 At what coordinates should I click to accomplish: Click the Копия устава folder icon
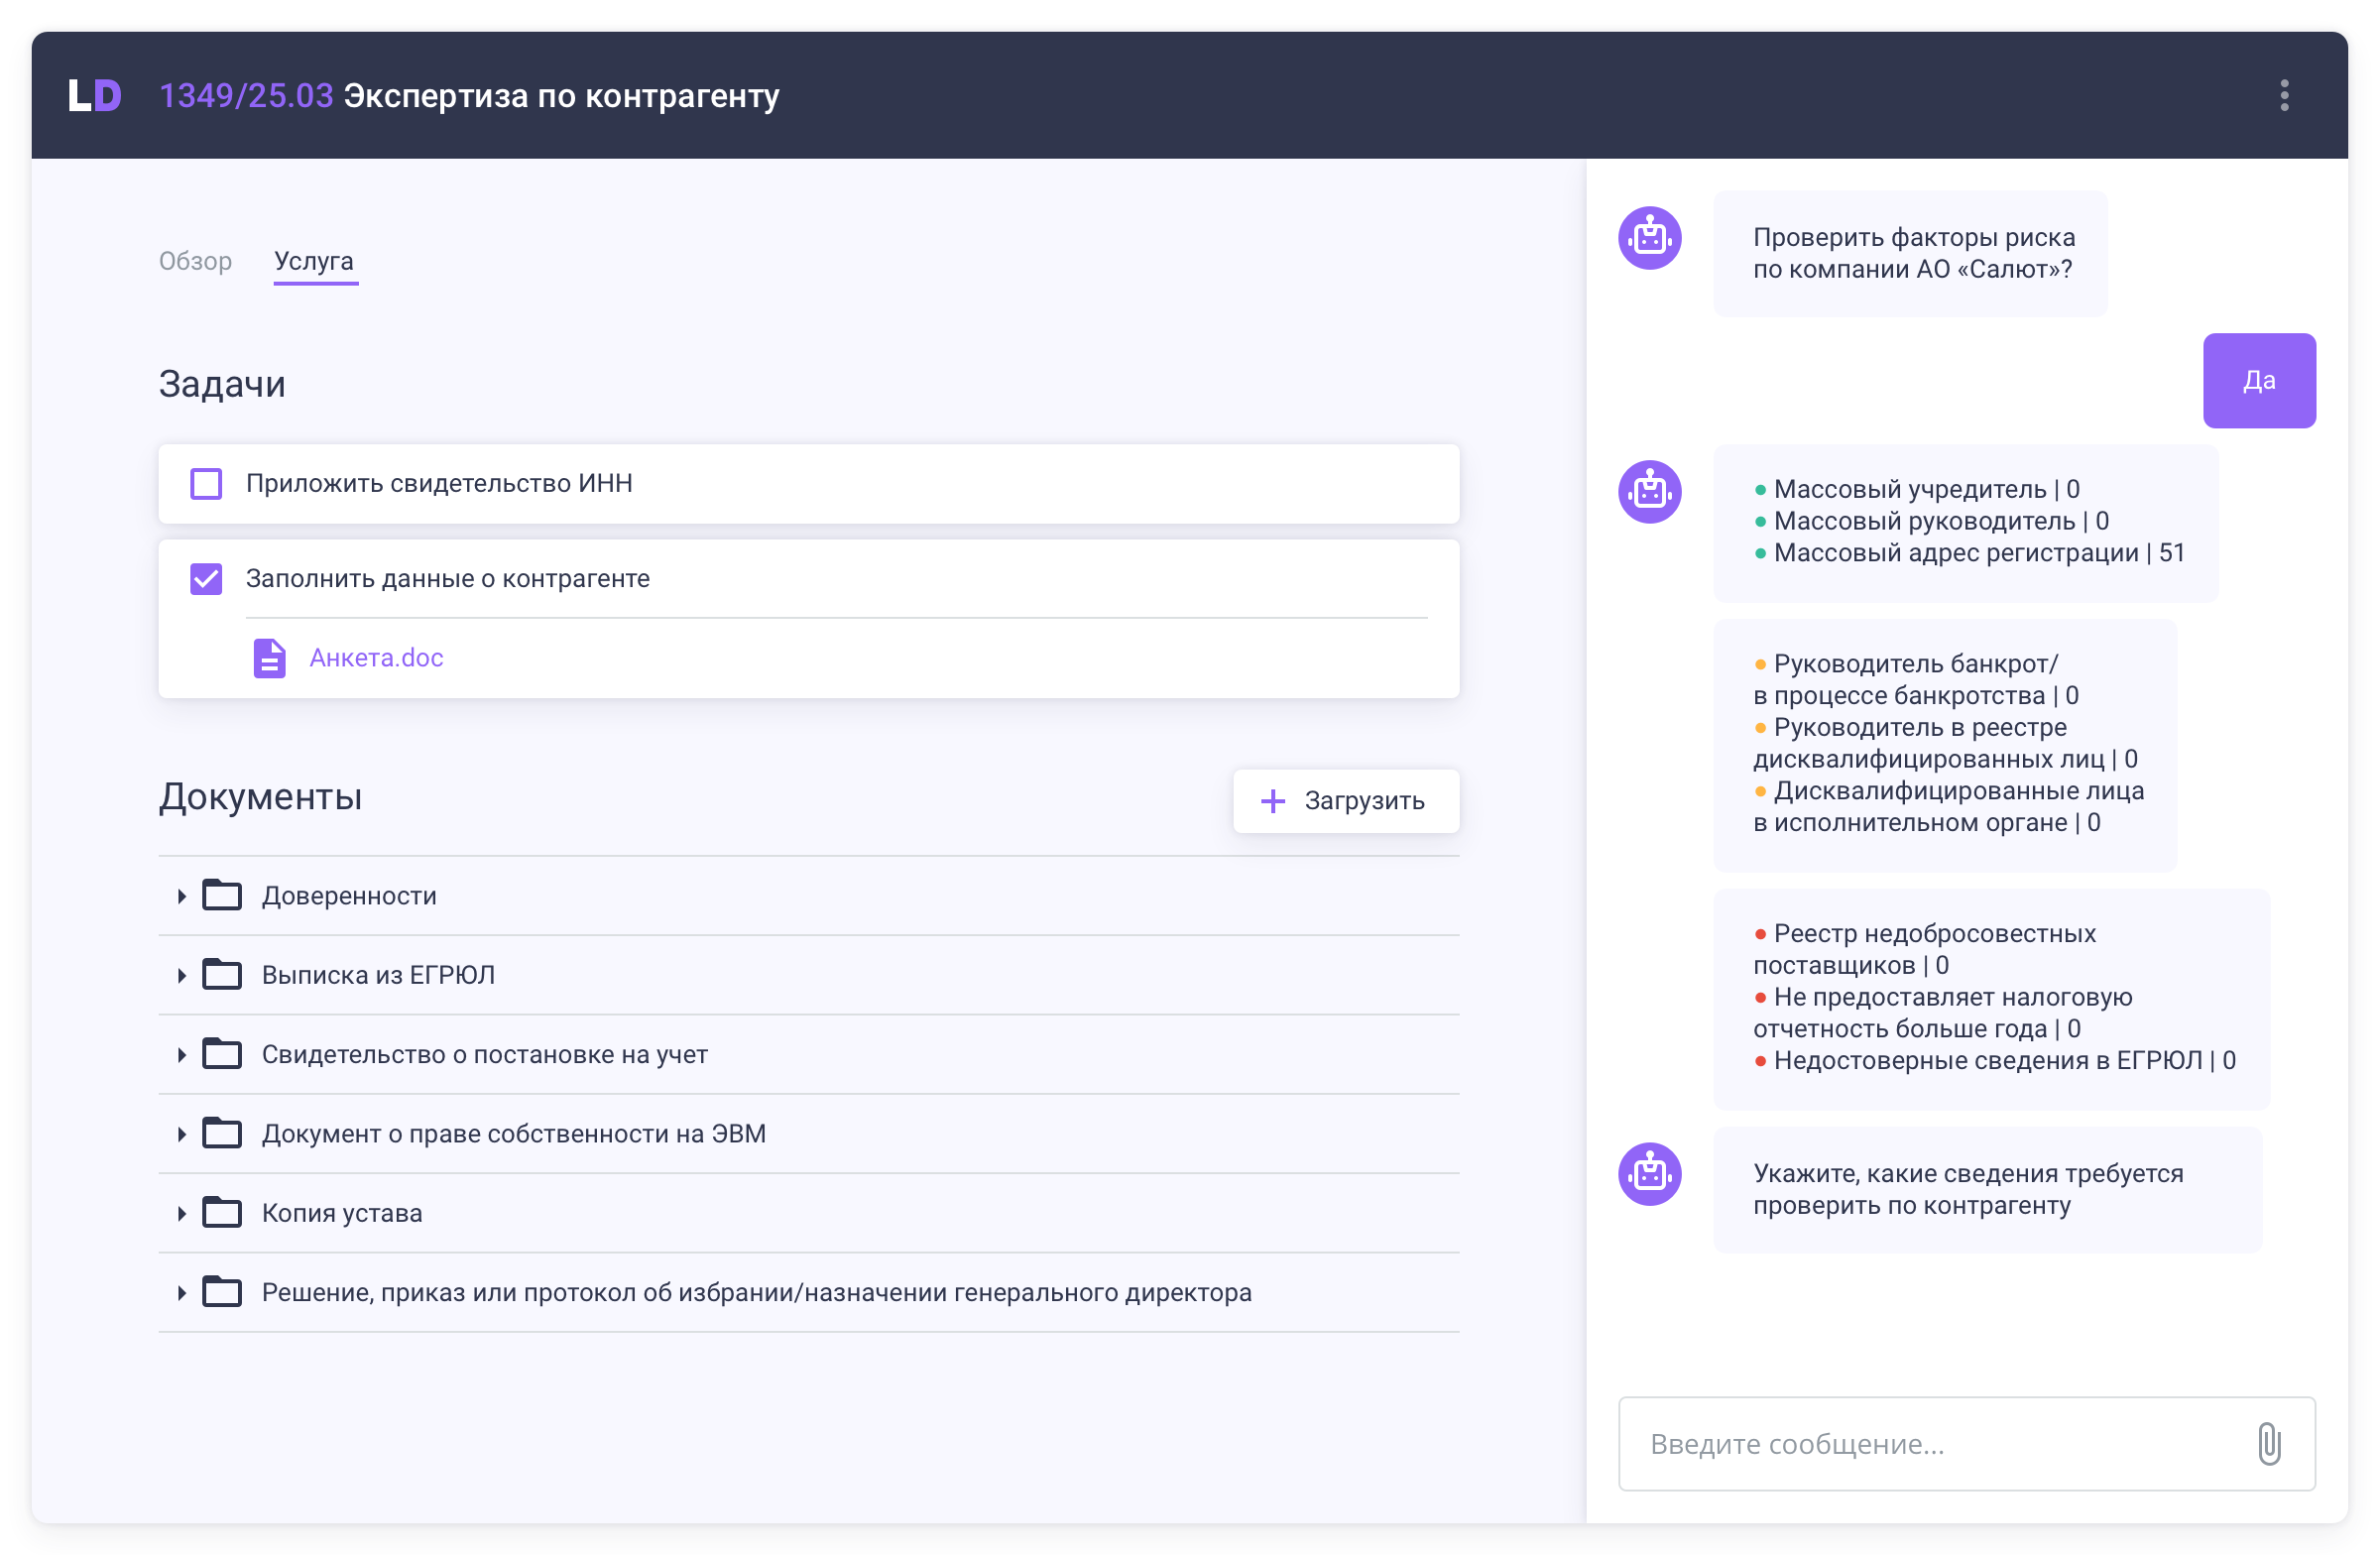click(222, 1212)
